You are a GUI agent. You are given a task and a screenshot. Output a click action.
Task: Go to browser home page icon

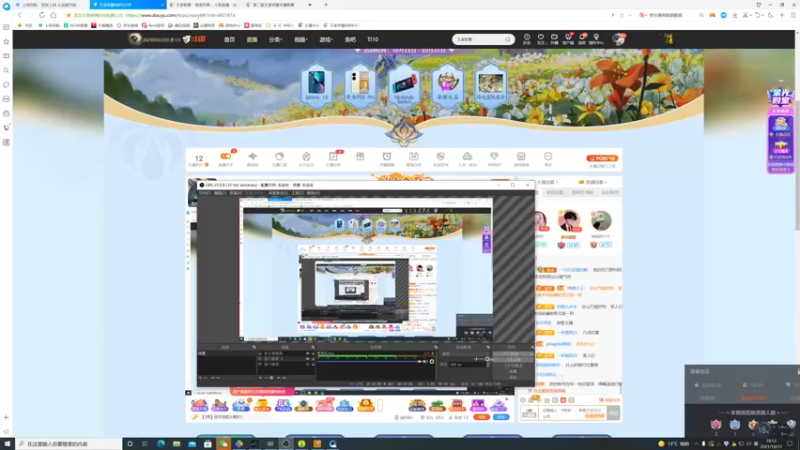[x=53, y=15]
